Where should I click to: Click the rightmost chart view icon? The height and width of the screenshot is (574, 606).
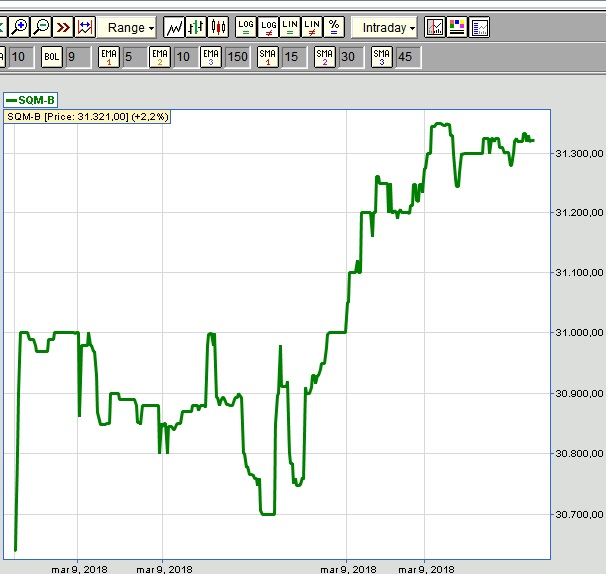(479, 27)
